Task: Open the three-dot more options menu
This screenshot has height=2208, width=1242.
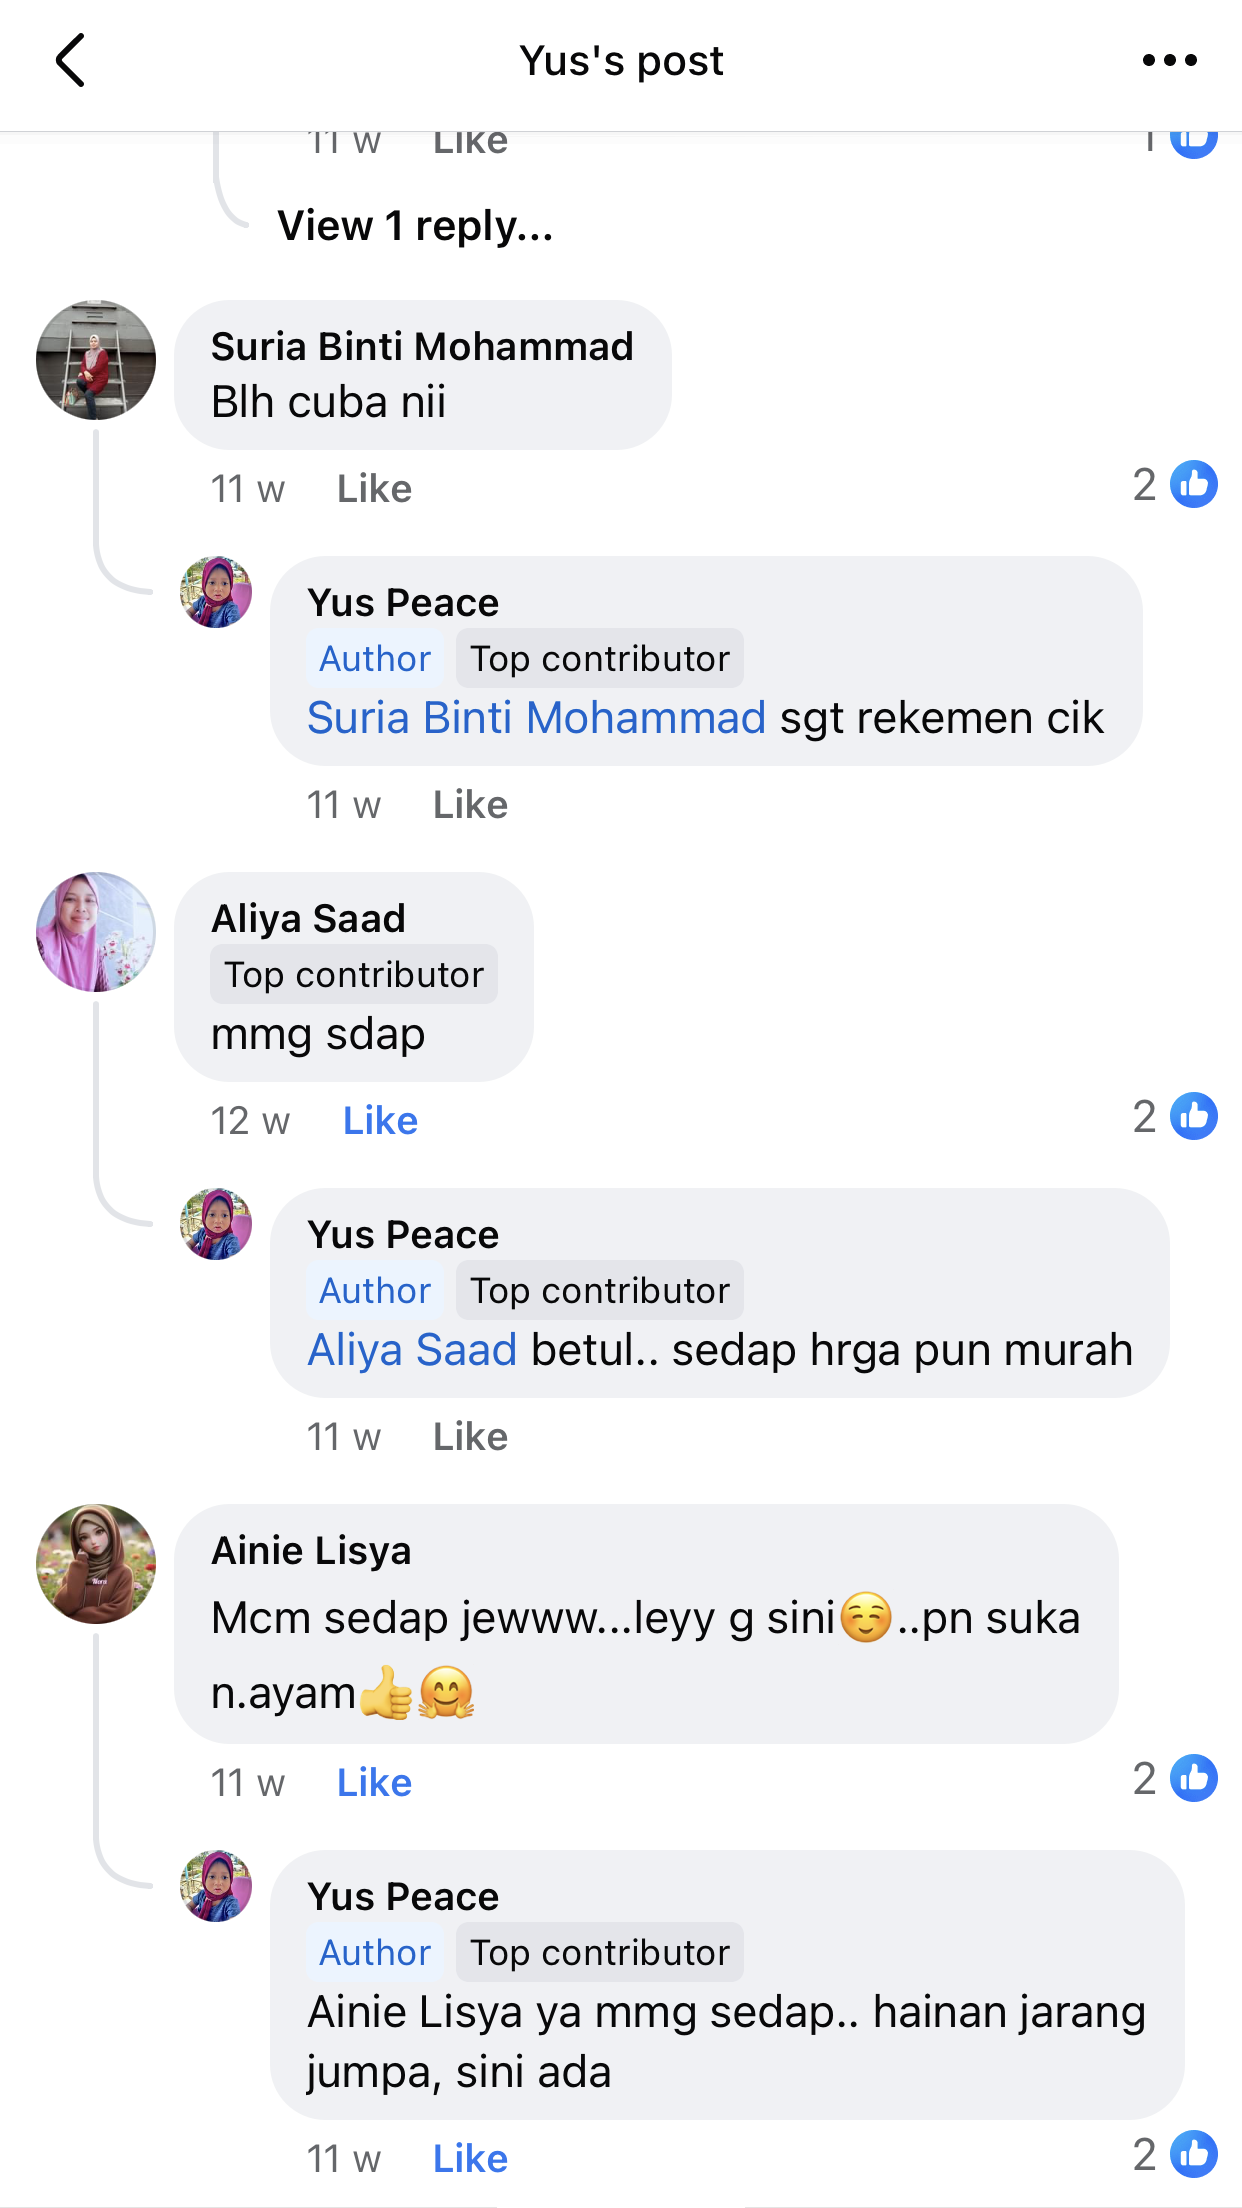Action: 1169,61
